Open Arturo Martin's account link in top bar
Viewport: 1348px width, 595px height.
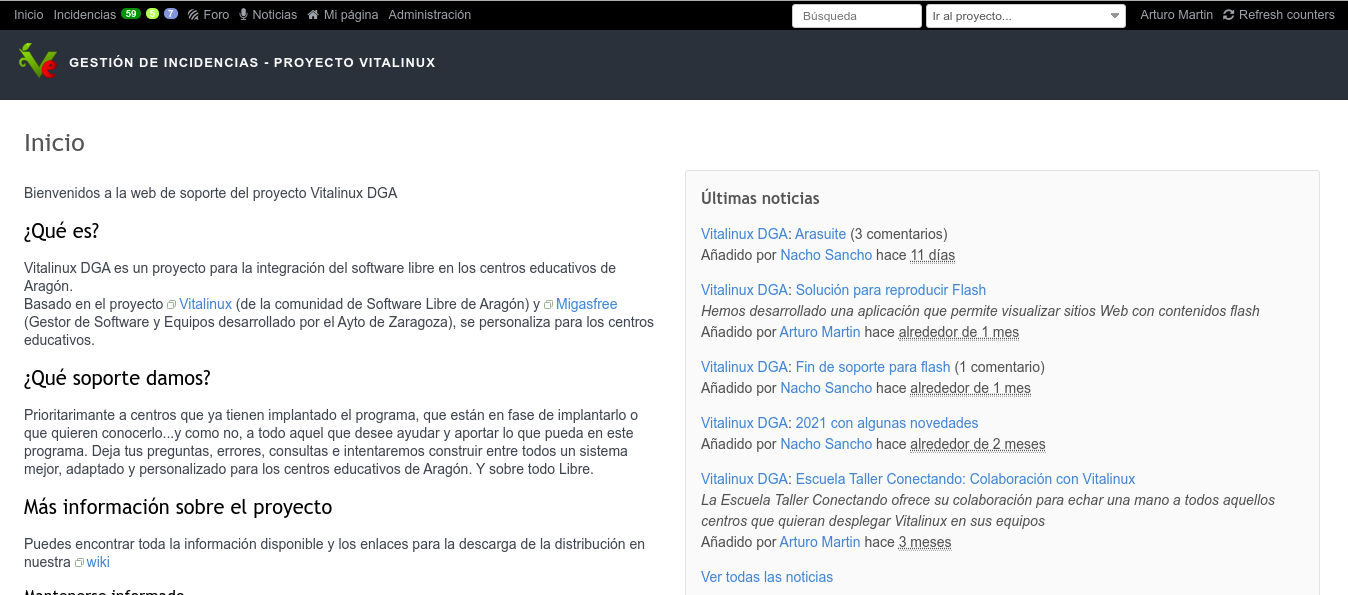[1177, 15]
